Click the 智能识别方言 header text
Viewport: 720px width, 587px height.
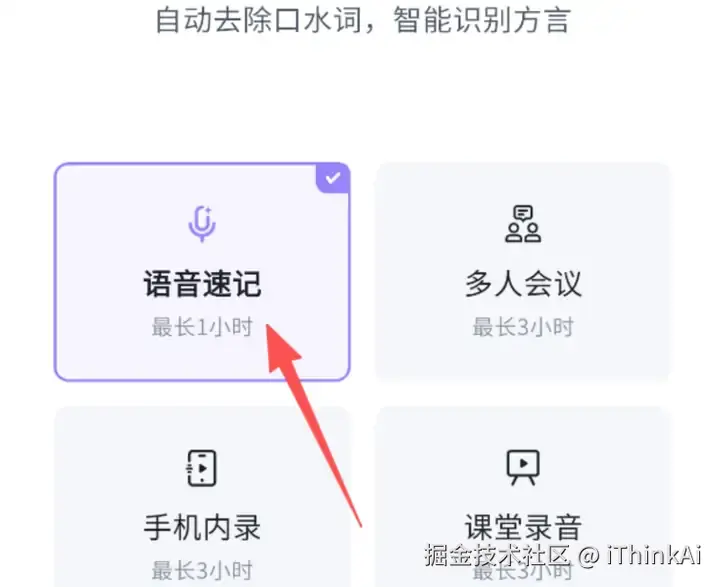tap(482, 20)
